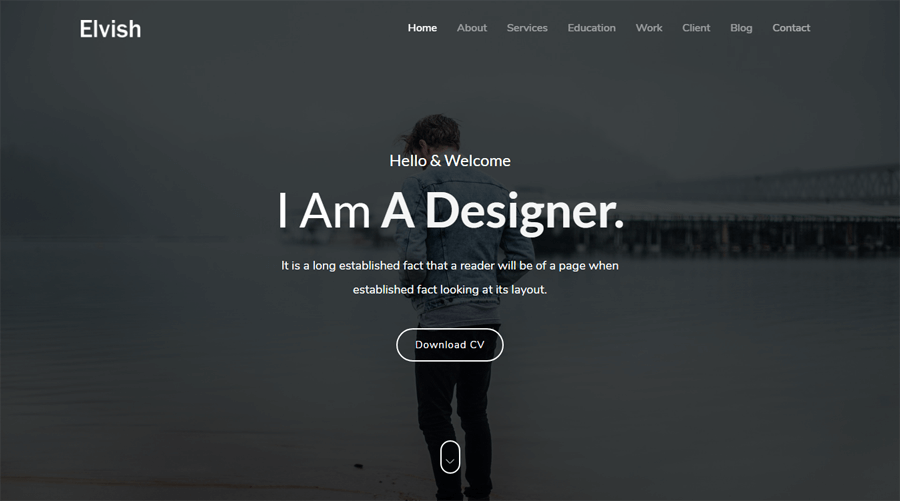The height and width of the screenshot is (501, 900).
Task: Jump to the Contact section
Action: click(x=791, y=28)
